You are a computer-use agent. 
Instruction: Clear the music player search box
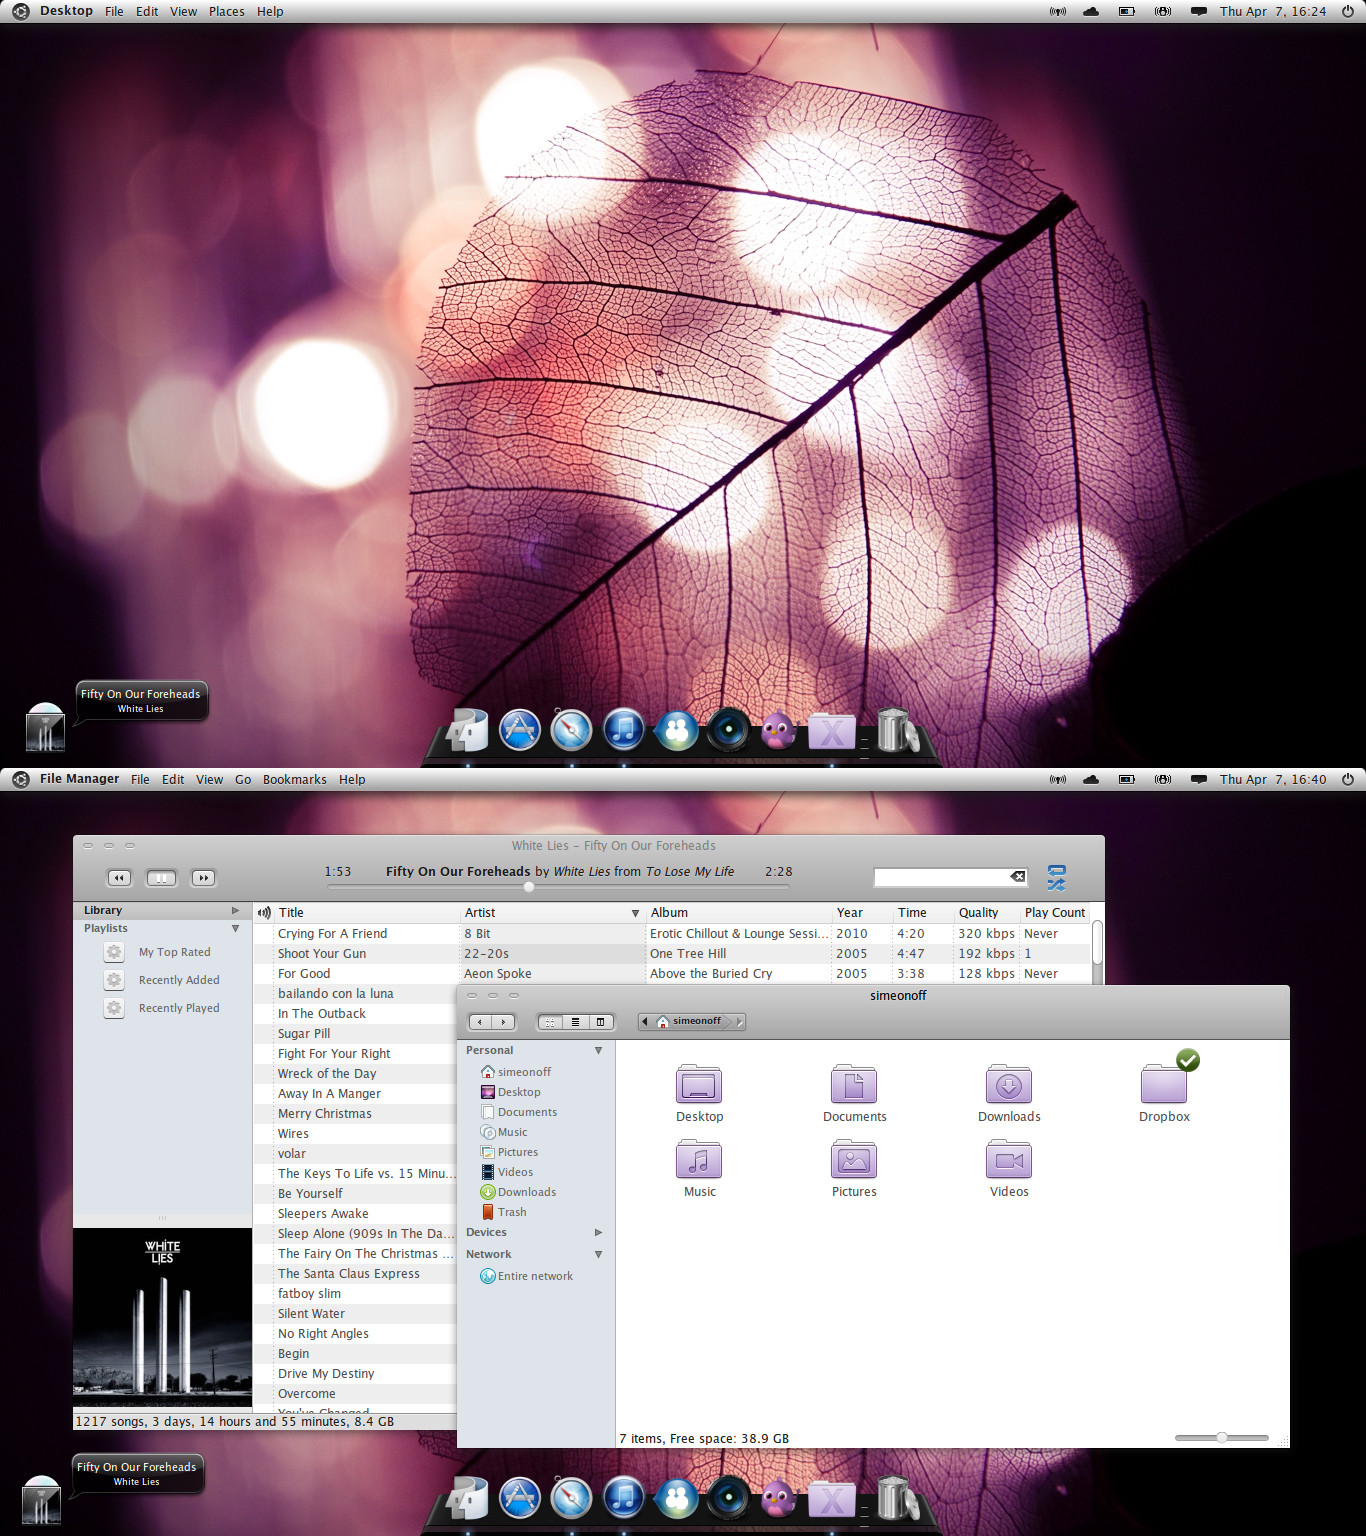tap(1017, 877)
